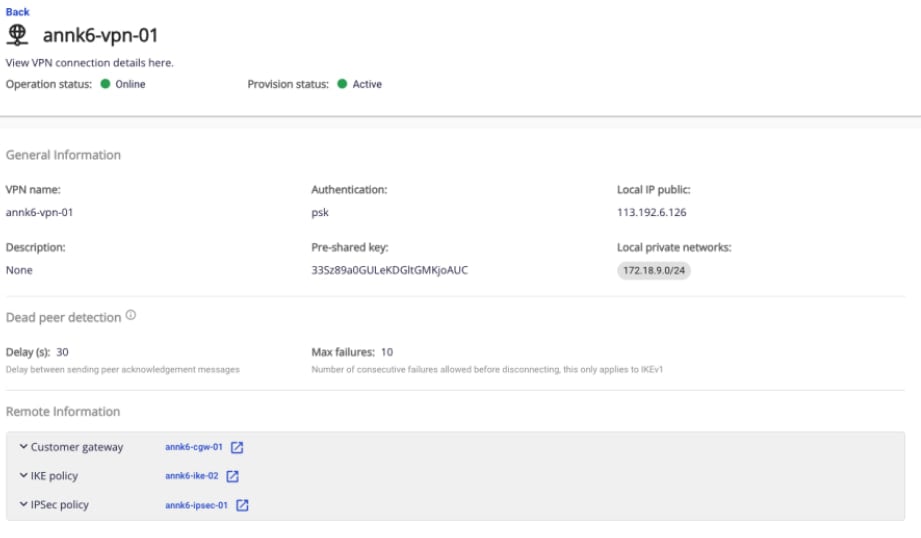Expand the IKE policy section chevron
This screenshot has width=921, height=538.
pyautogui.click(x=23, y=476)
